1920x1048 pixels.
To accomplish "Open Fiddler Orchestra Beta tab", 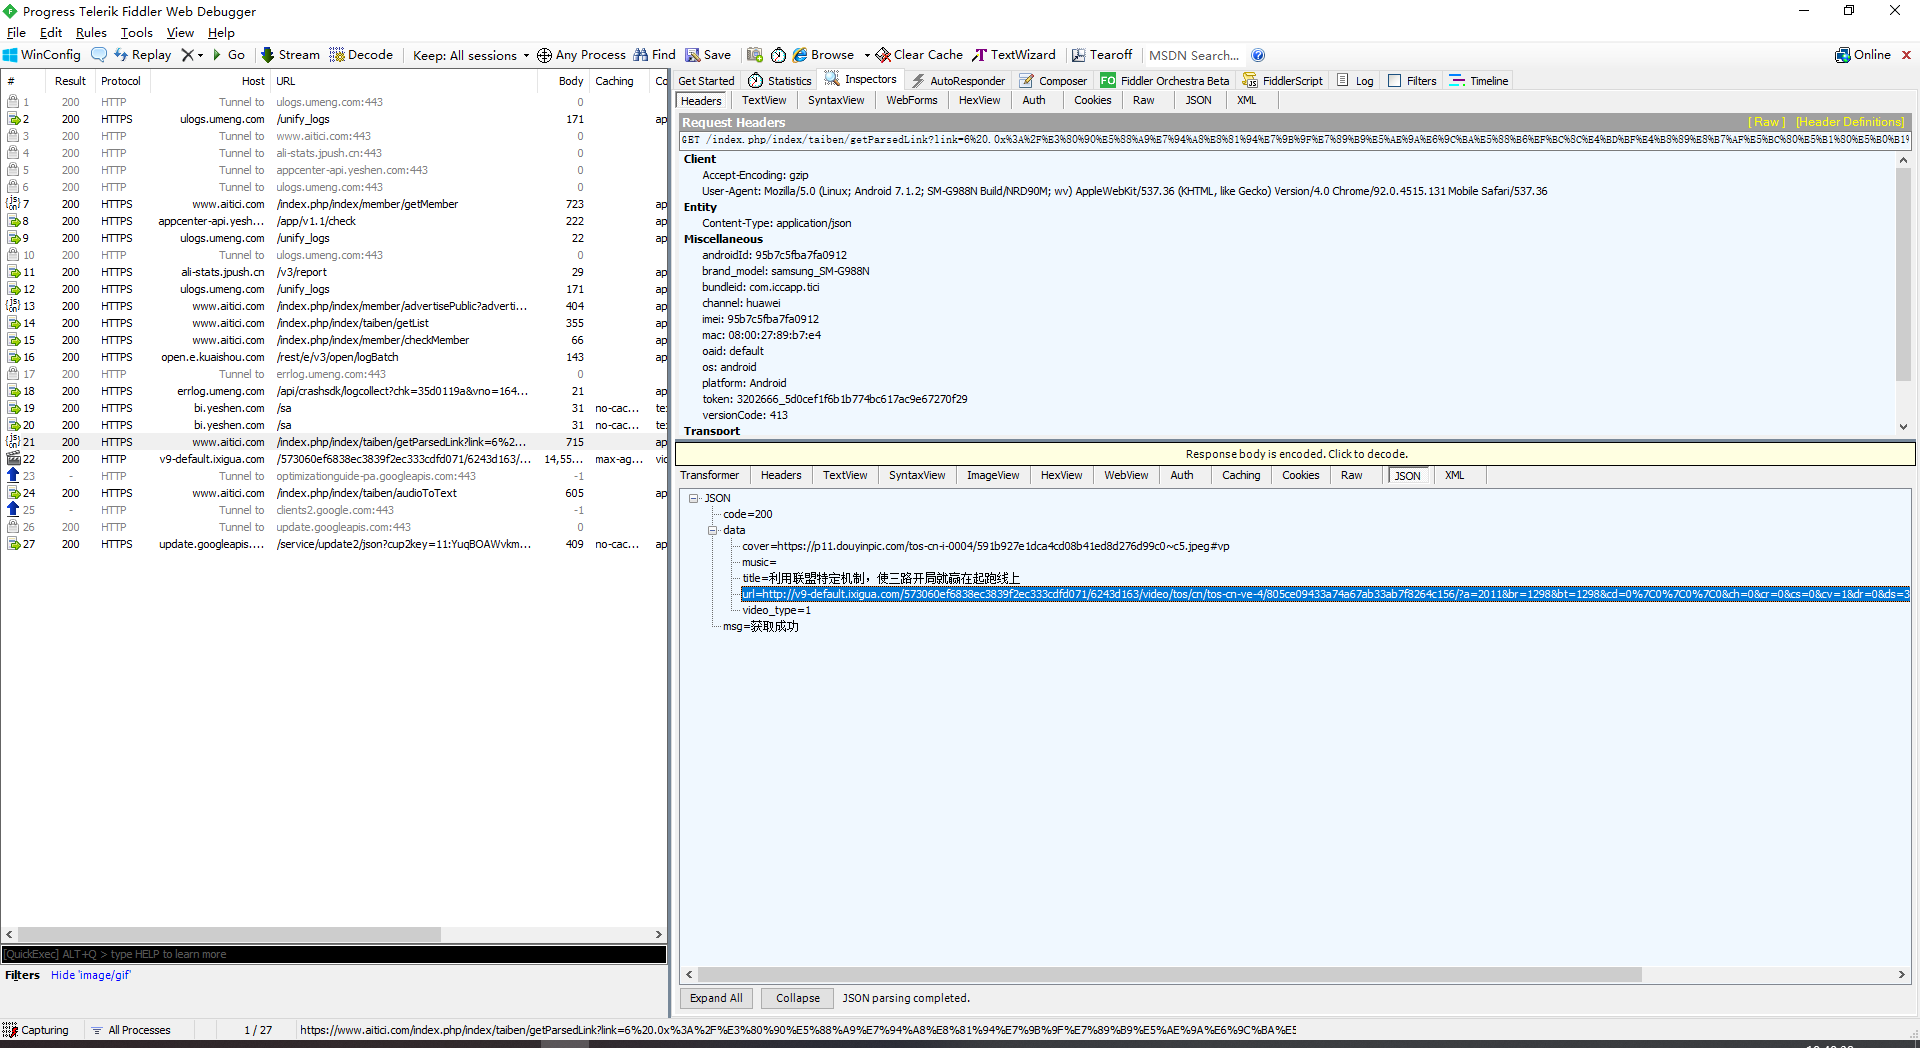I will click(x=1165, y=81).
